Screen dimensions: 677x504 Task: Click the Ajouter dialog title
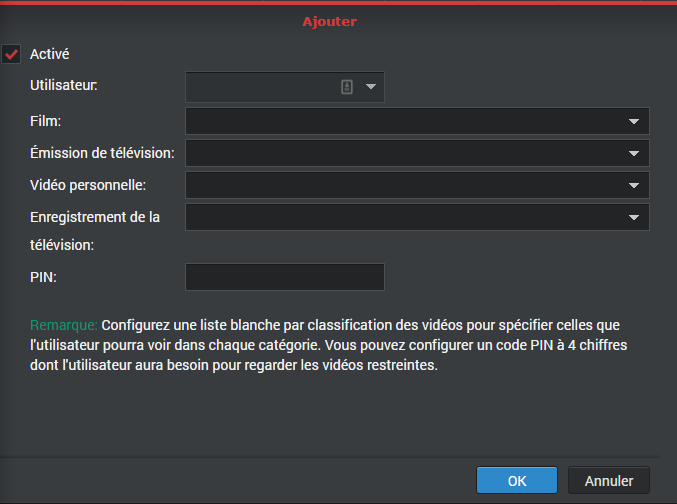329,20
